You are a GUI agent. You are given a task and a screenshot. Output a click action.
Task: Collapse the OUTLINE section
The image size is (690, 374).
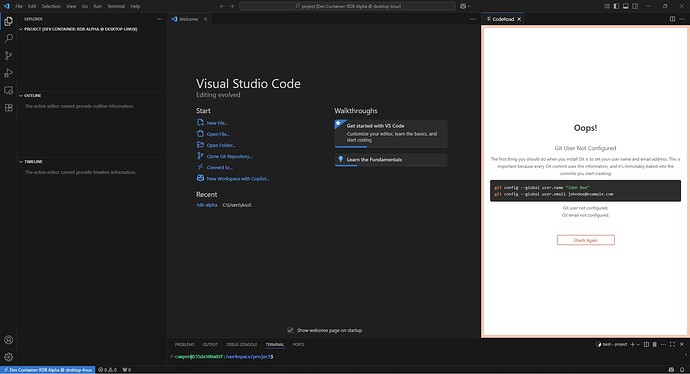[21, 95]
